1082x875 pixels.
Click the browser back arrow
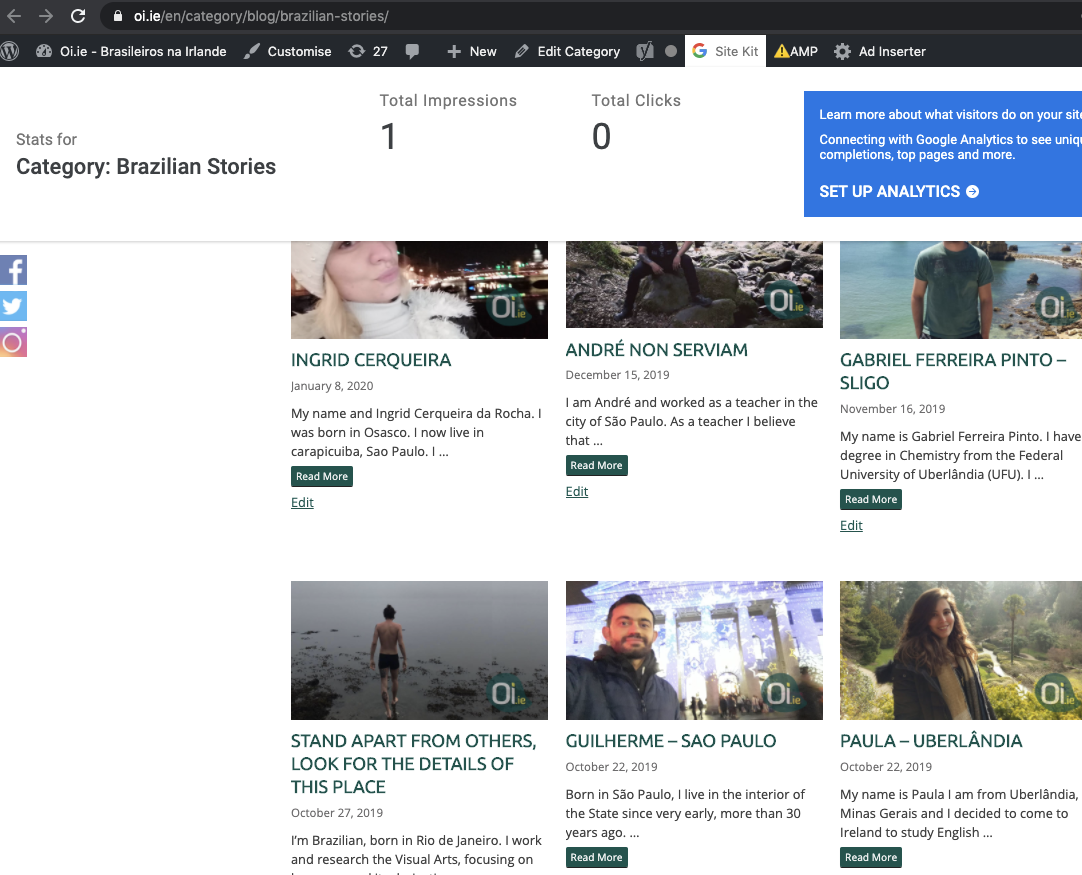14,16
